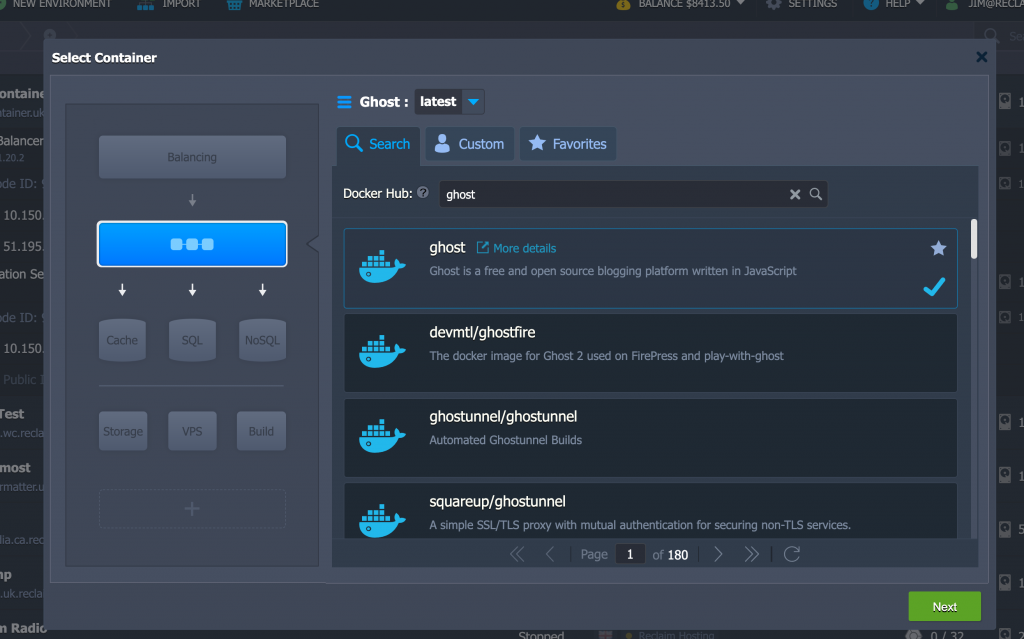Image resolution: width=1024 pixels, height=639 pixels.
Task: Open 'More details' link for ghost image
Action: [x=517, y=248]
